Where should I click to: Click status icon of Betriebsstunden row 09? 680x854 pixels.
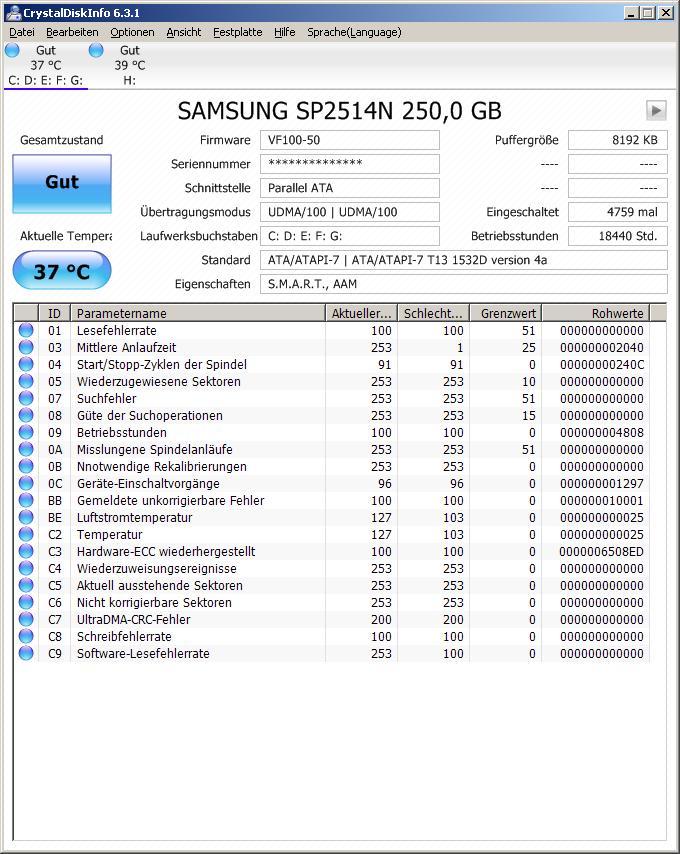coord(26,432)
